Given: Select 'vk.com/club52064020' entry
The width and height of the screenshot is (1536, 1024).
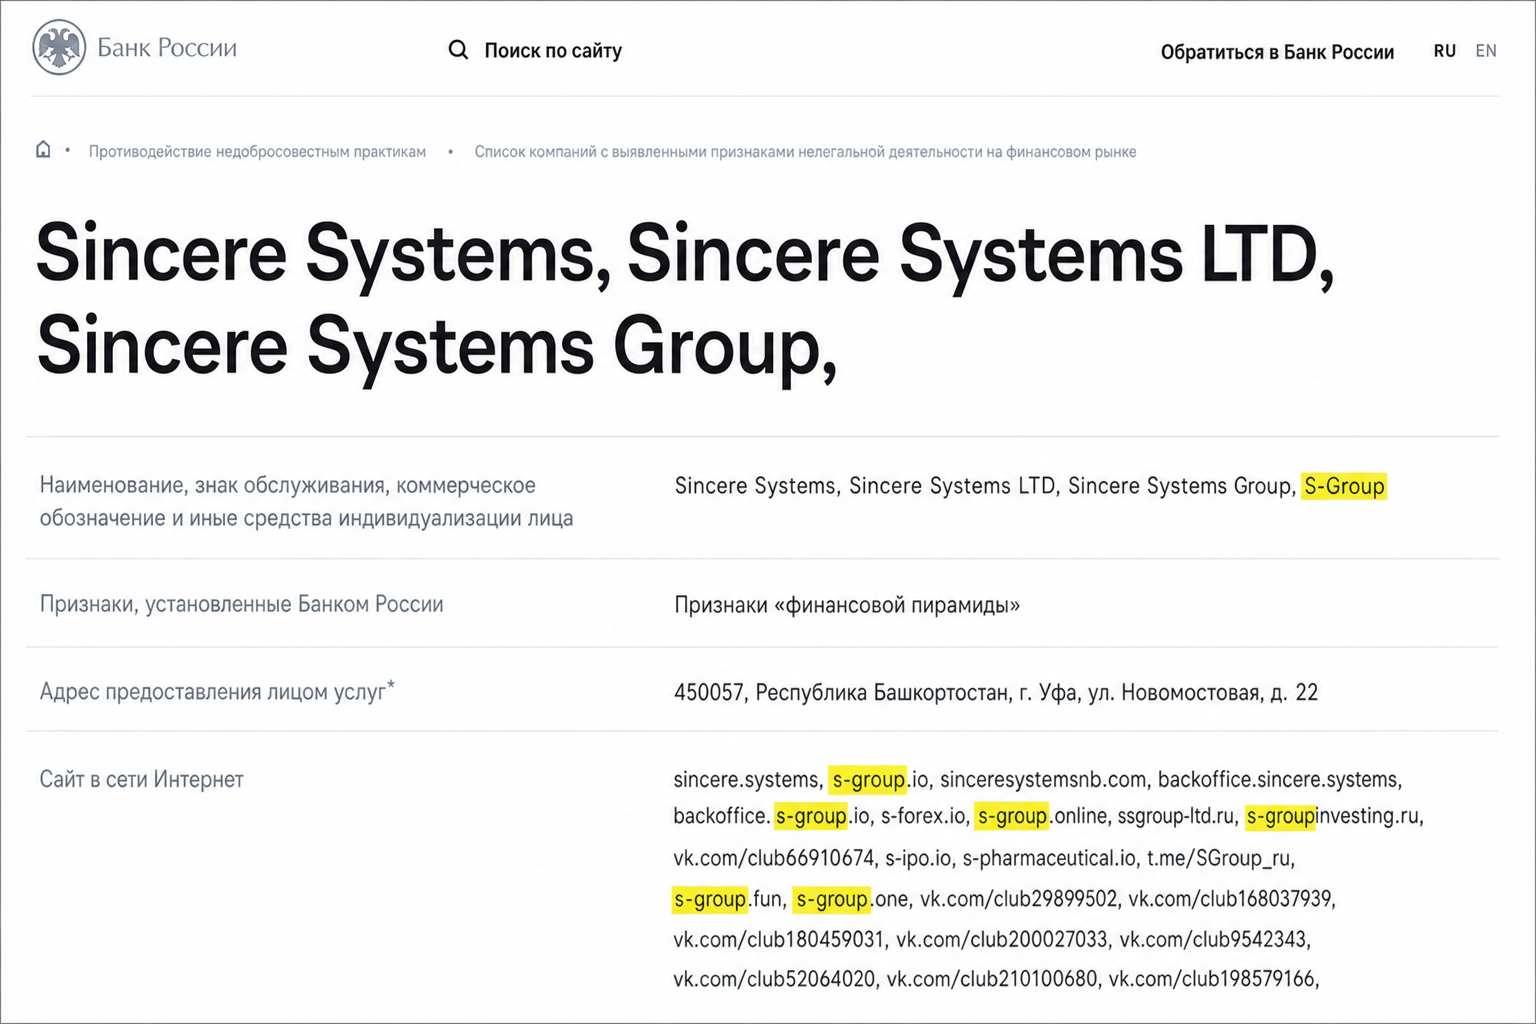Looking at the screenshot, I should coord(774,979).
